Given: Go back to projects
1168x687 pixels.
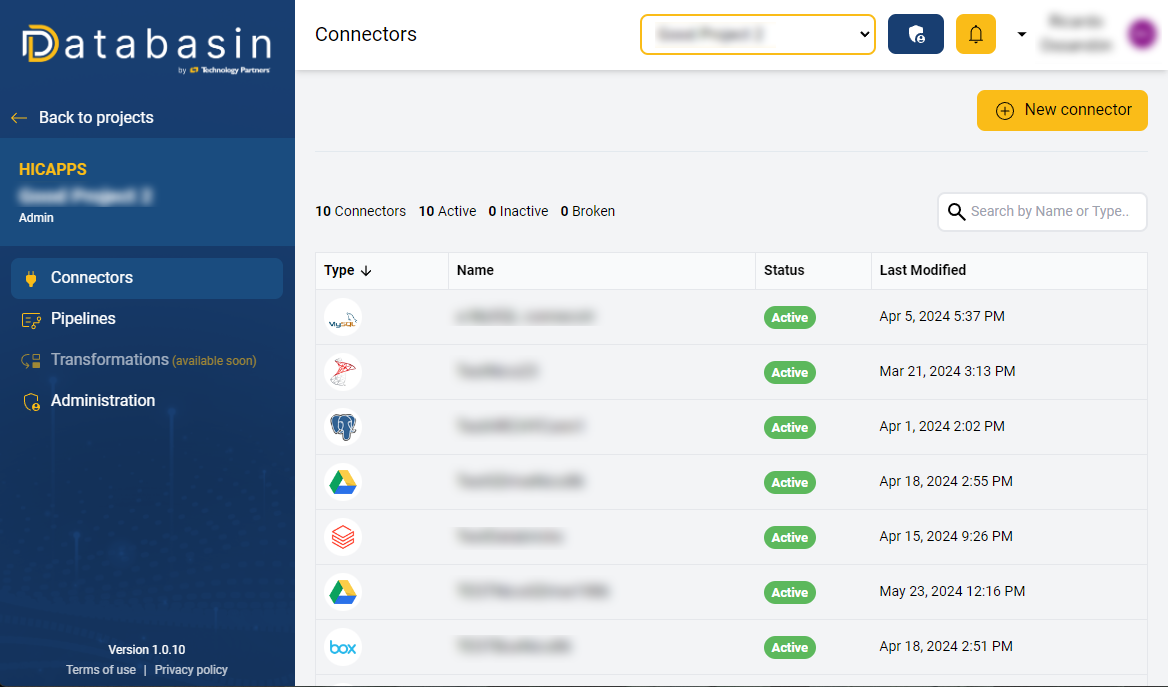Looking at the screenshot, I should [95, 118].
